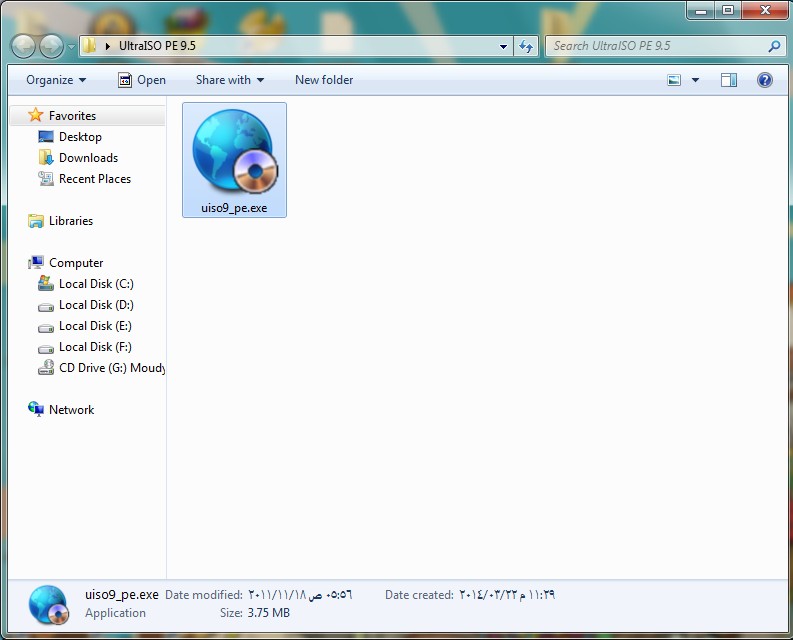Screen dimensions: 793x640
Task: Change your view using the view icon
Action: point(674,80)
